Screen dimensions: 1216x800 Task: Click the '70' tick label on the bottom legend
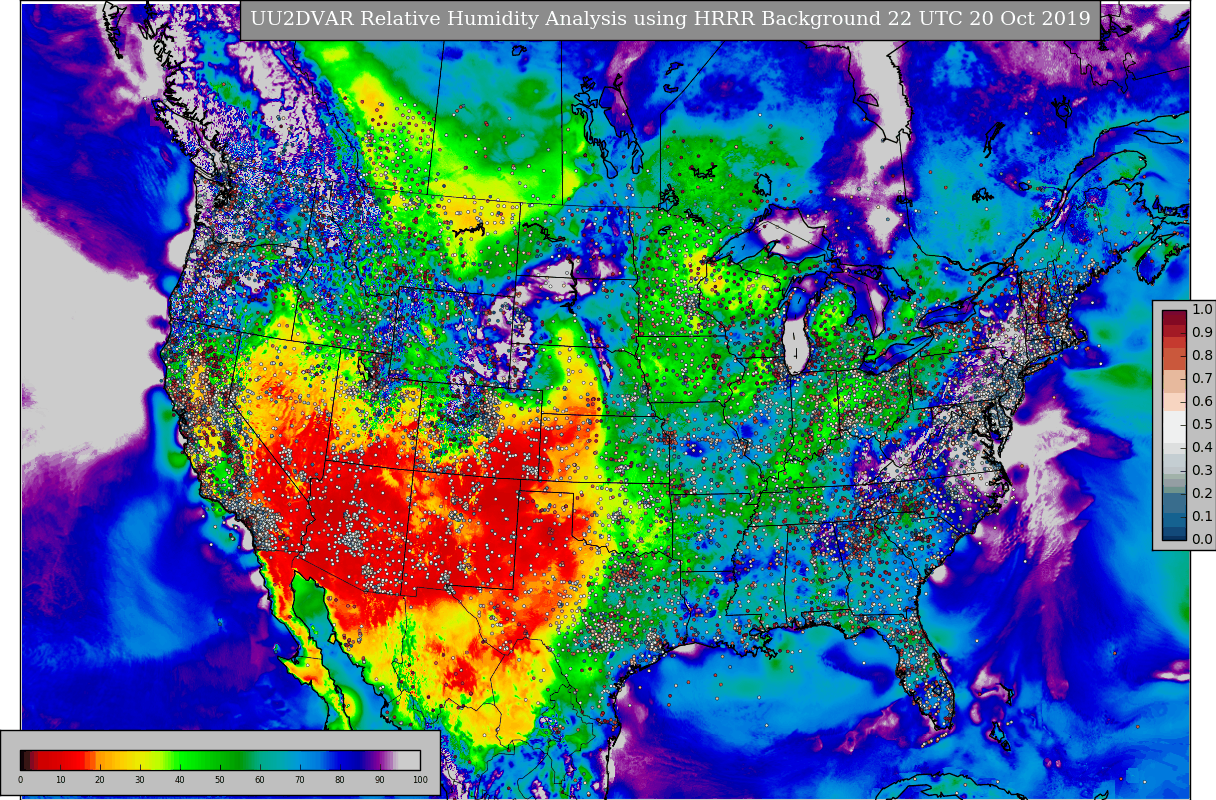[x=300, y=780]
